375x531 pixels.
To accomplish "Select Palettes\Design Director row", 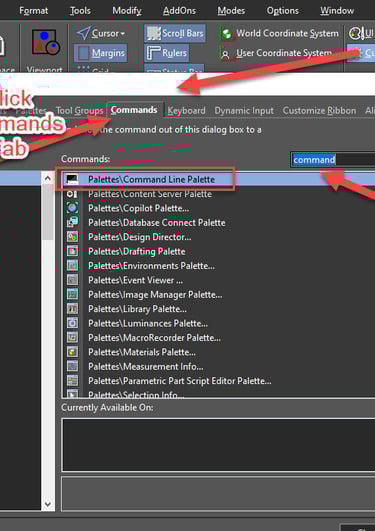I will [218, 237].
